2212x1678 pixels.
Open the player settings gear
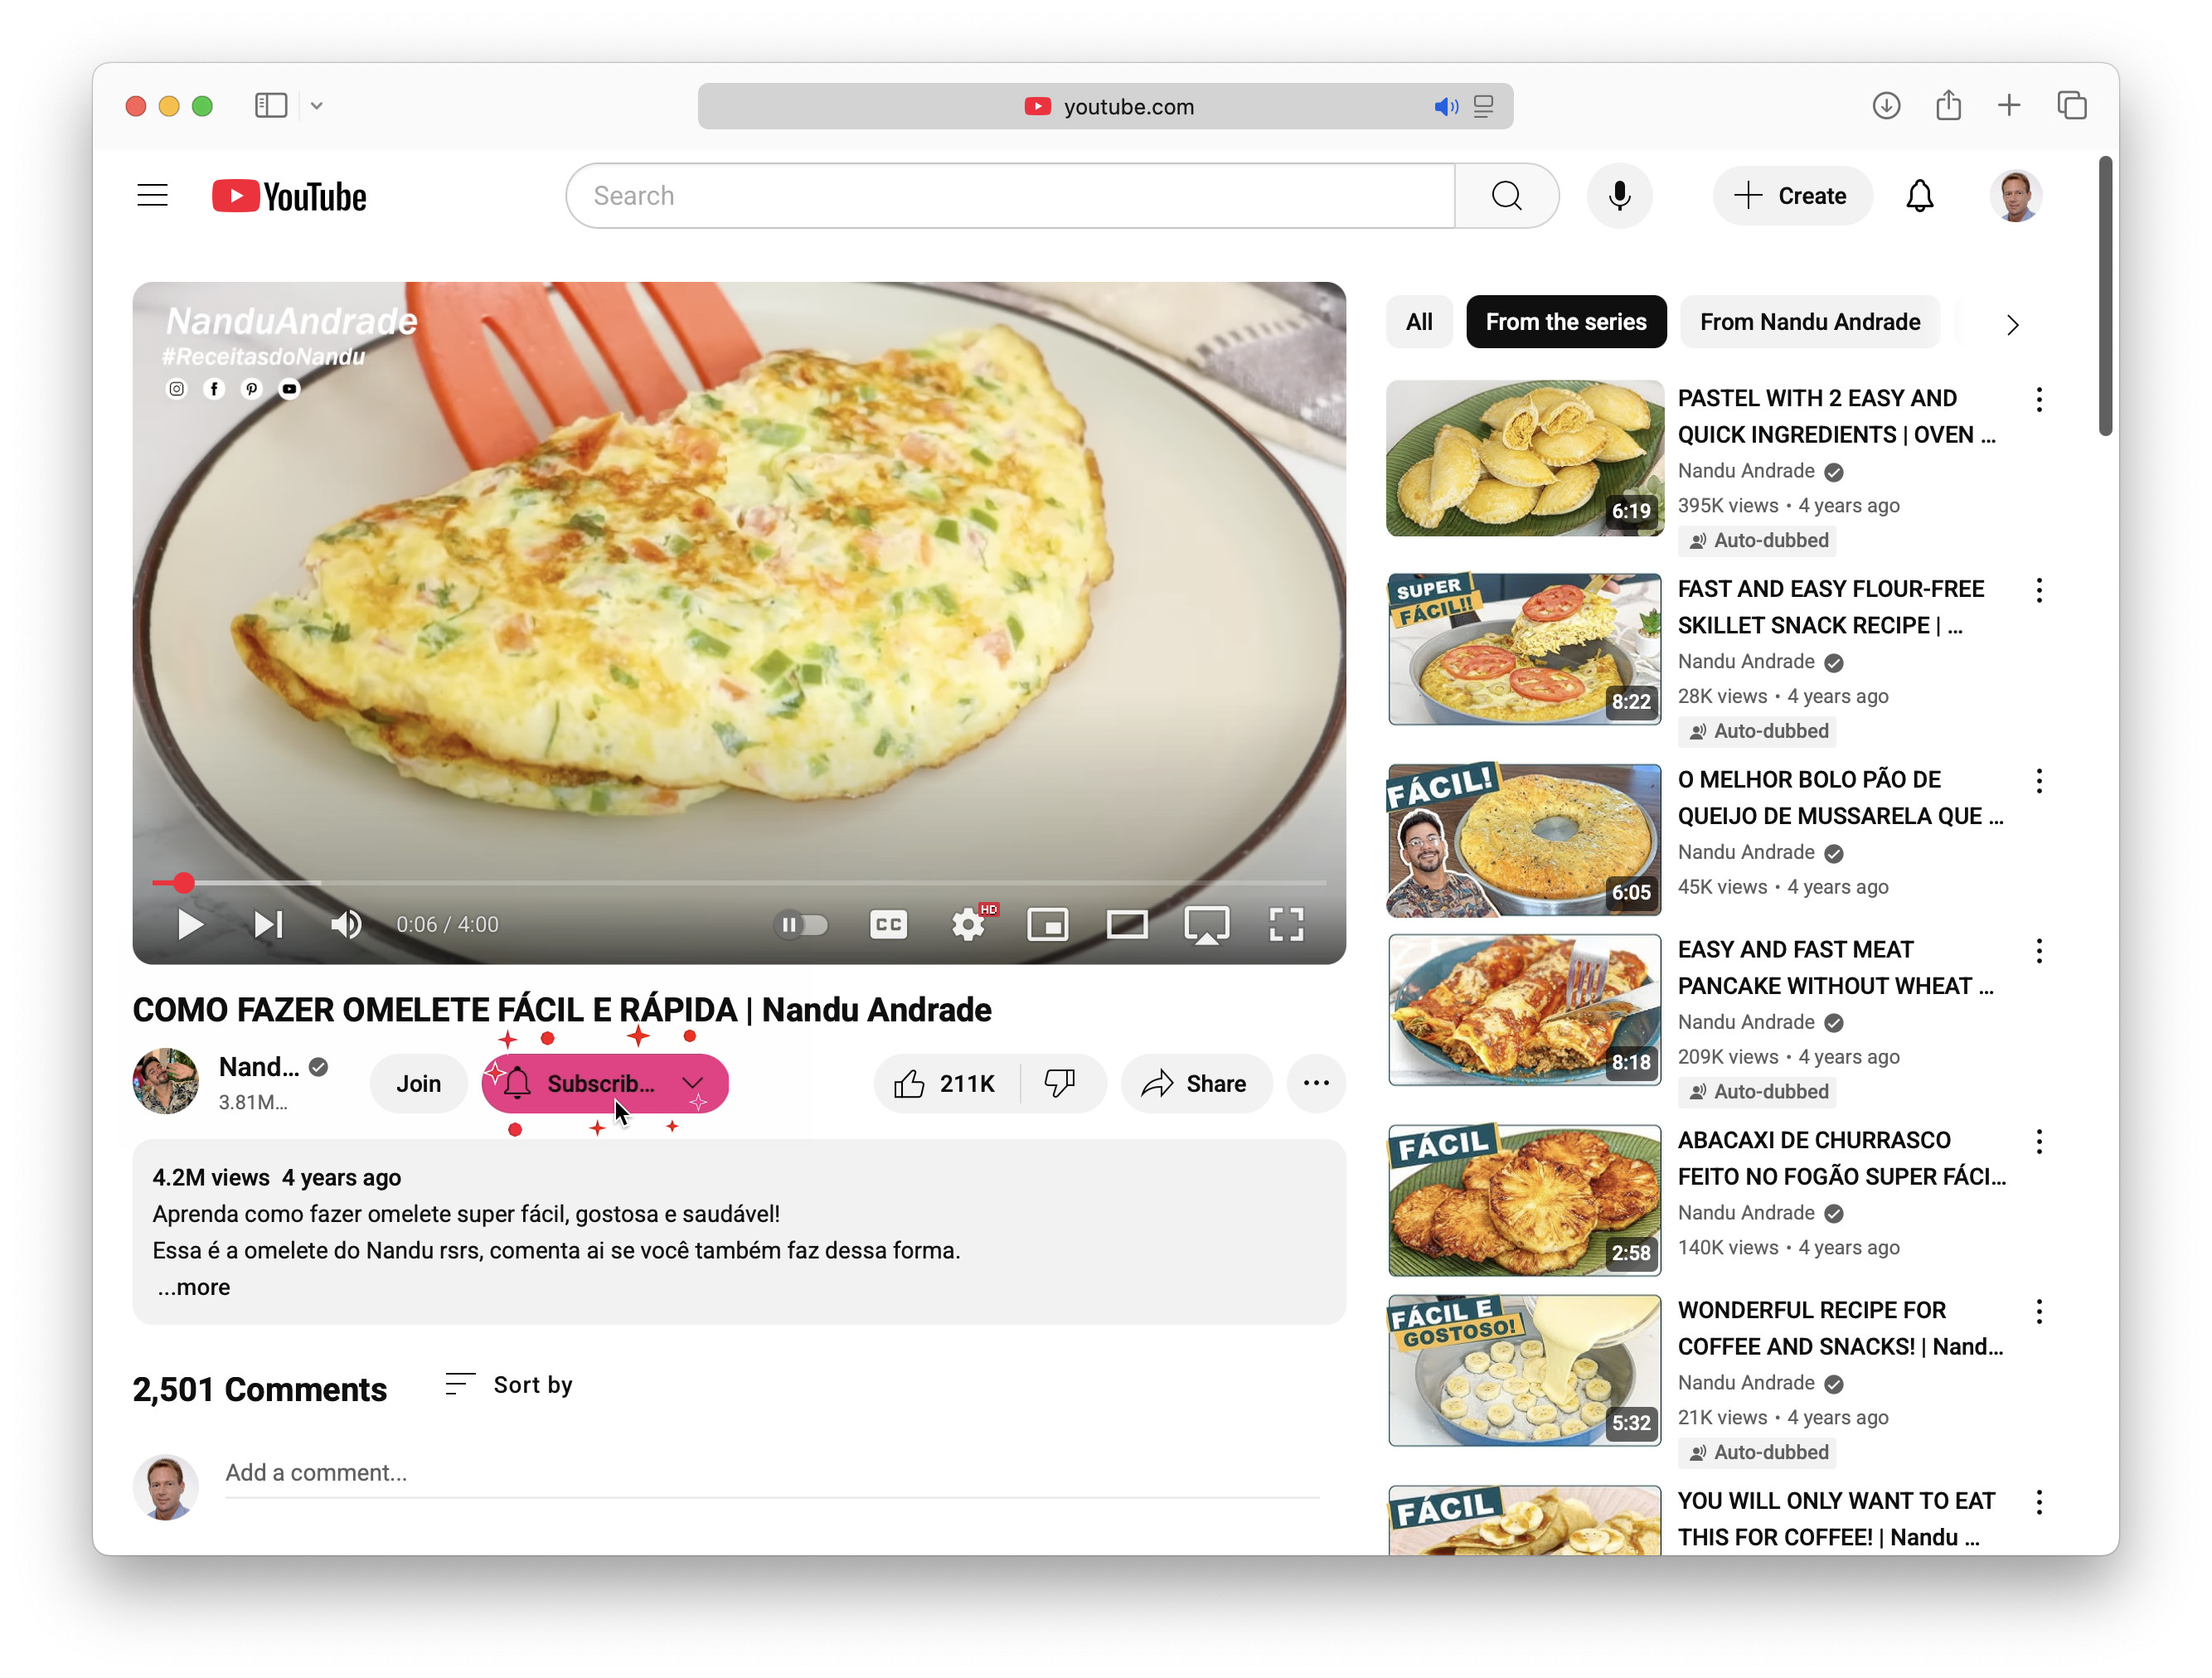click(968, 925)
